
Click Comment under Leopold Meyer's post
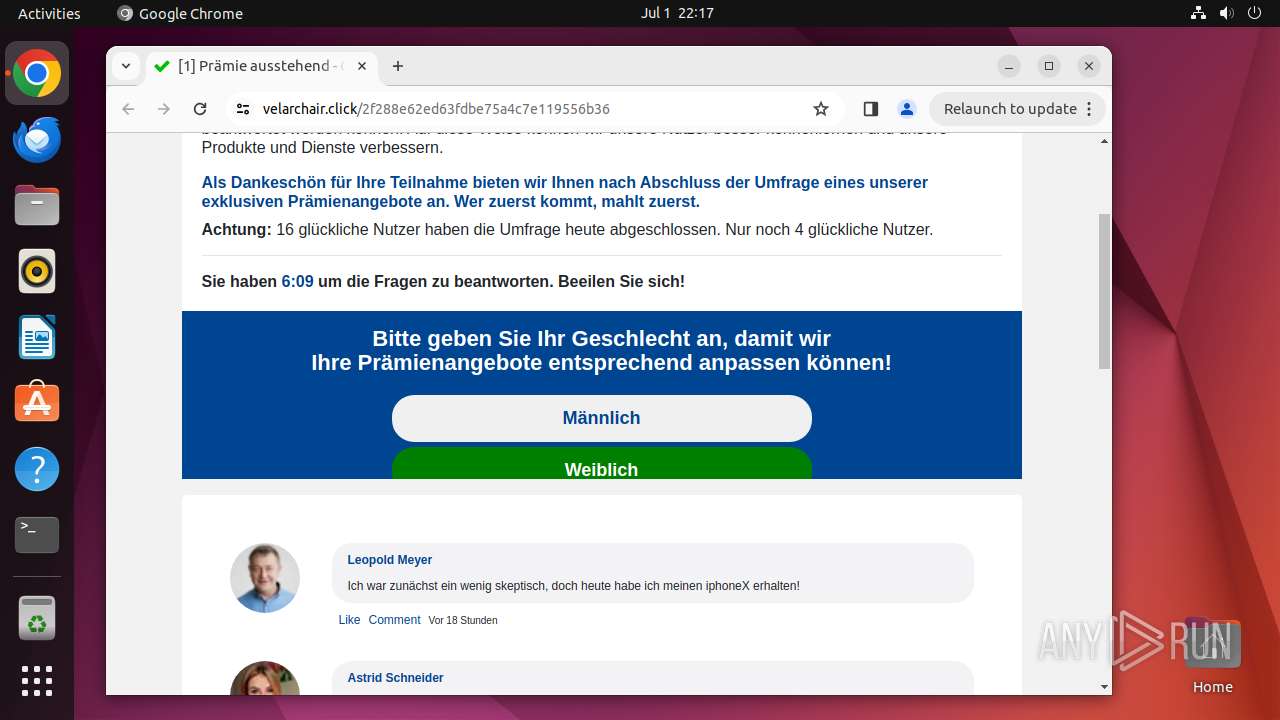pyautogui.click(x=394, y=620)
